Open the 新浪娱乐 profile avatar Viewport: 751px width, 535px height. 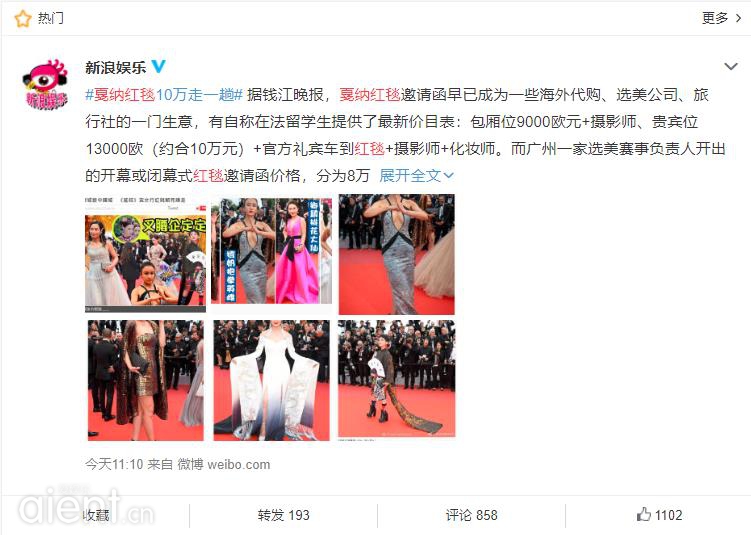click(46, 84)
